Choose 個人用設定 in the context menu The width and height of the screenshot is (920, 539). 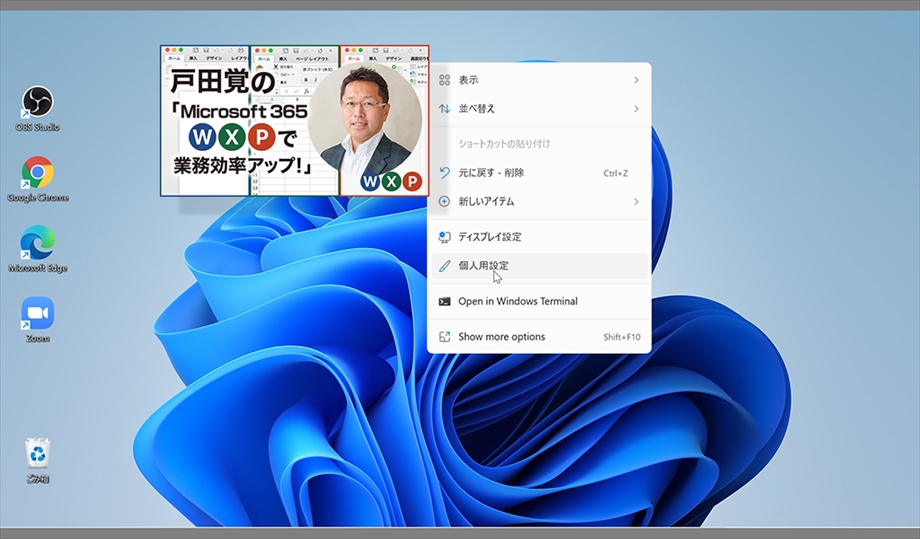[x=539, y=266]
